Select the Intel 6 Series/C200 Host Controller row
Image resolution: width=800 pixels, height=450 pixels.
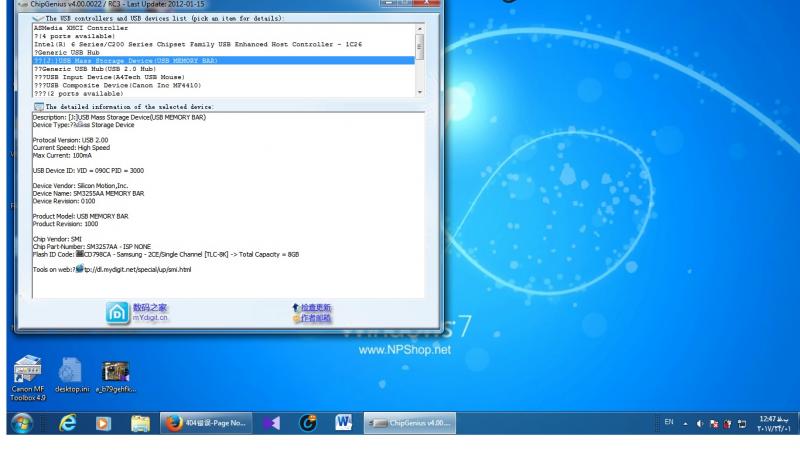click(x=223, y=44)
